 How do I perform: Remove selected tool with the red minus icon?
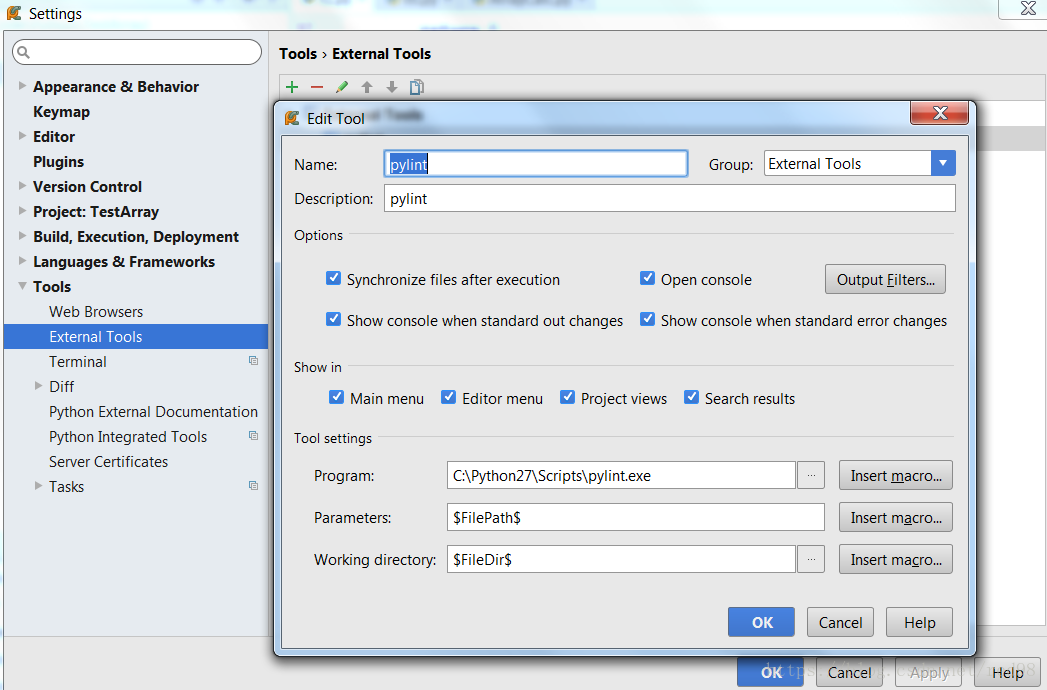(x=317, y=88)
